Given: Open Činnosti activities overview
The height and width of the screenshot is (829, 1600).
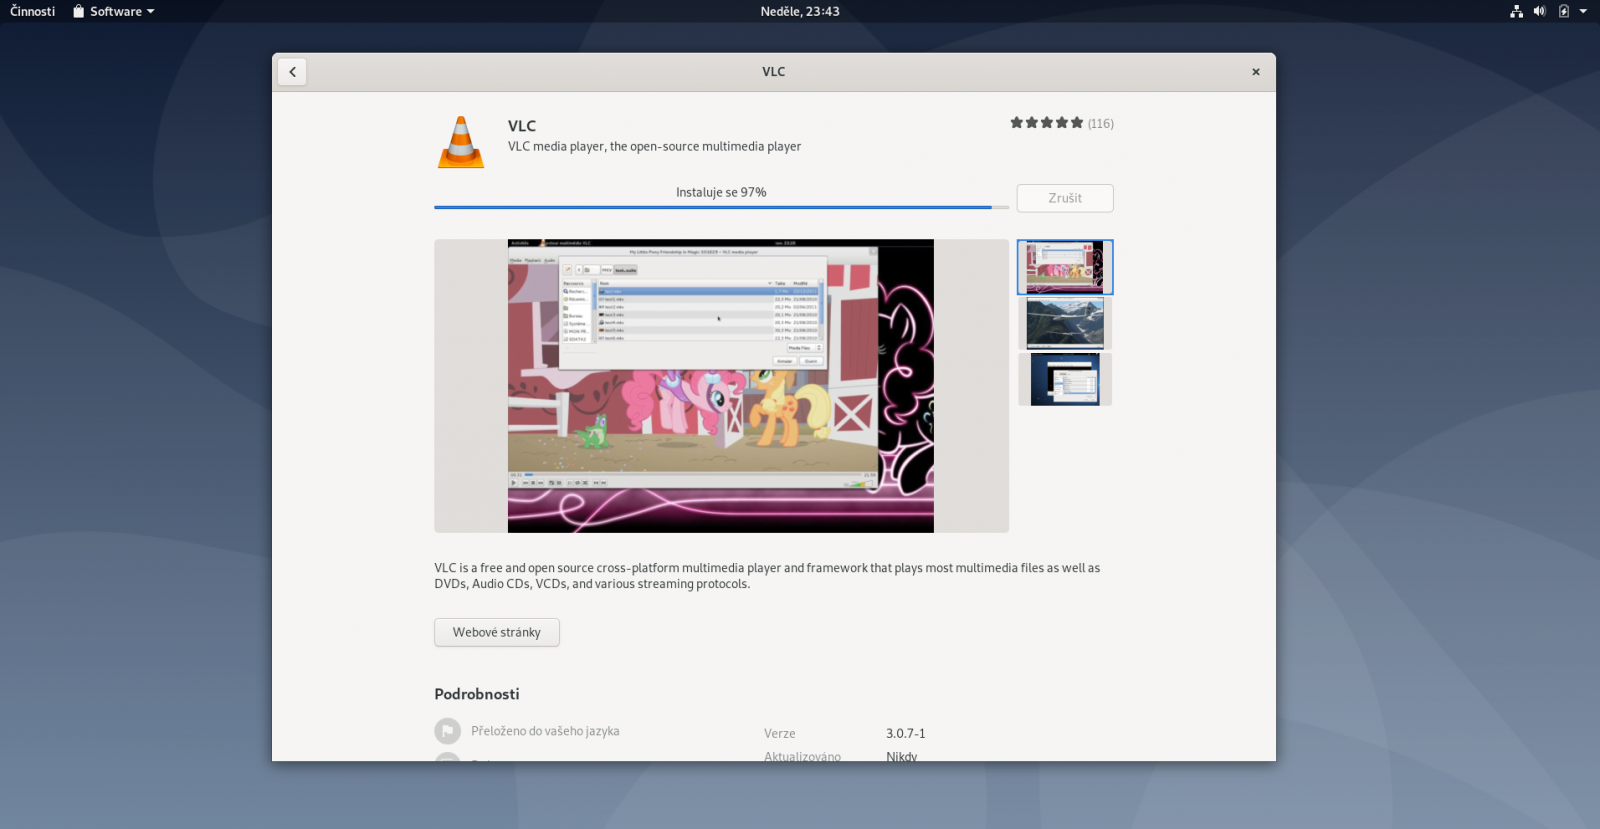Looking at the screenshot, I should point(32,11).
